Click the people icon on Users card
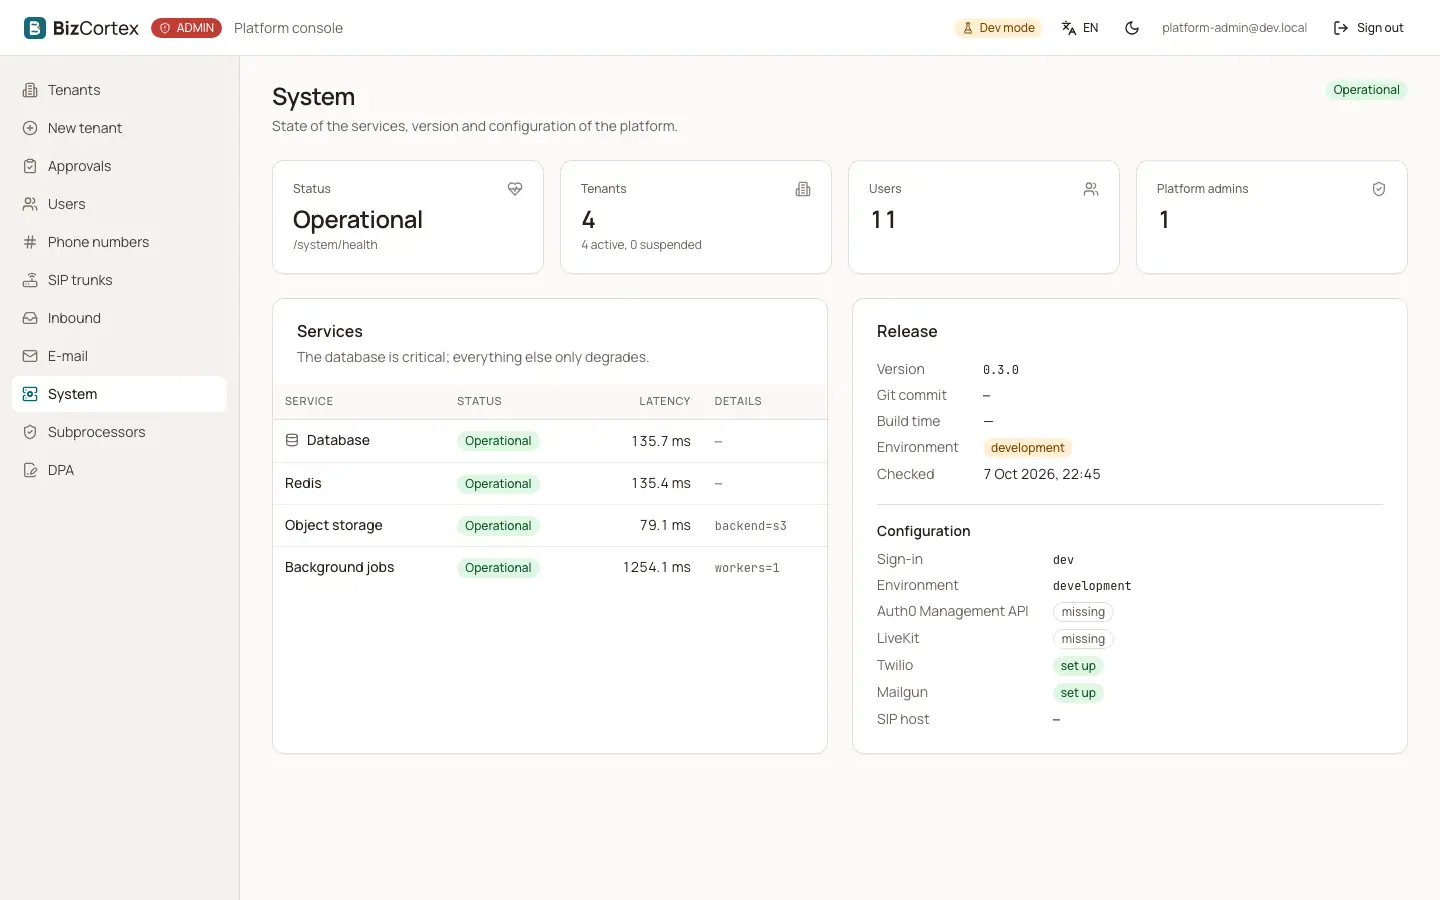This screenshot has width=1440, height=900. coord(1091,189)
